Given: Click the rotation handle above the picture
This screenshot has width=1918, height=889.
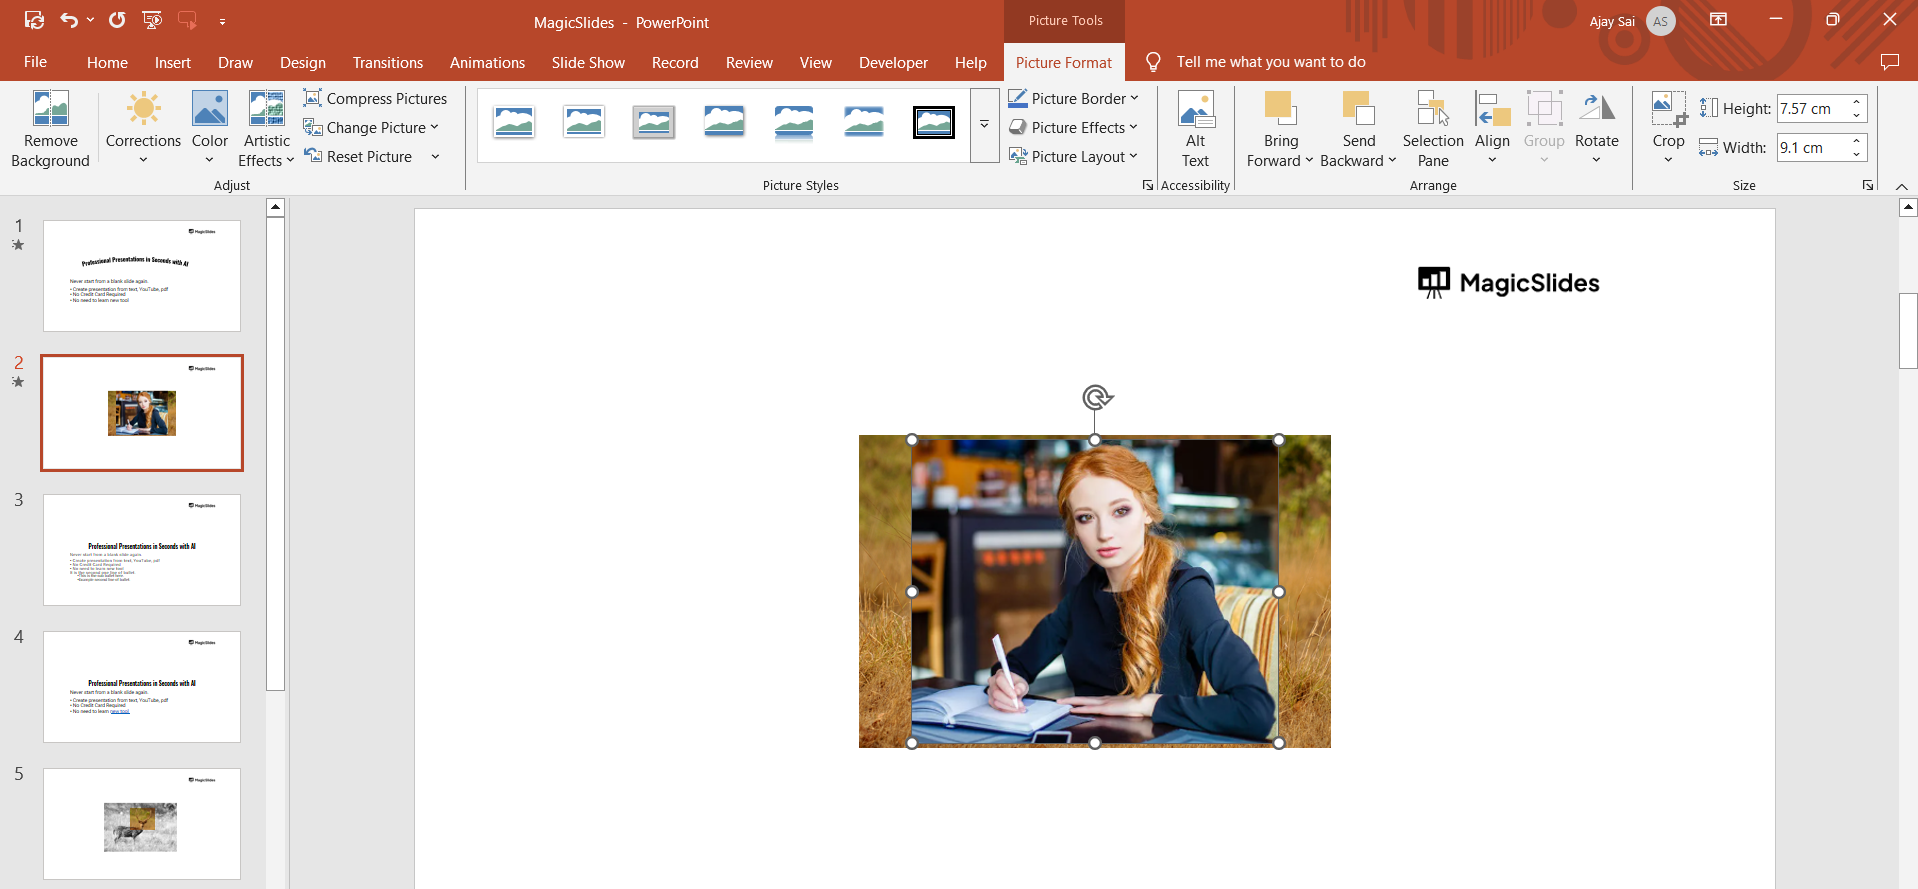Looking at the screenshot, I should point(1096,398).
